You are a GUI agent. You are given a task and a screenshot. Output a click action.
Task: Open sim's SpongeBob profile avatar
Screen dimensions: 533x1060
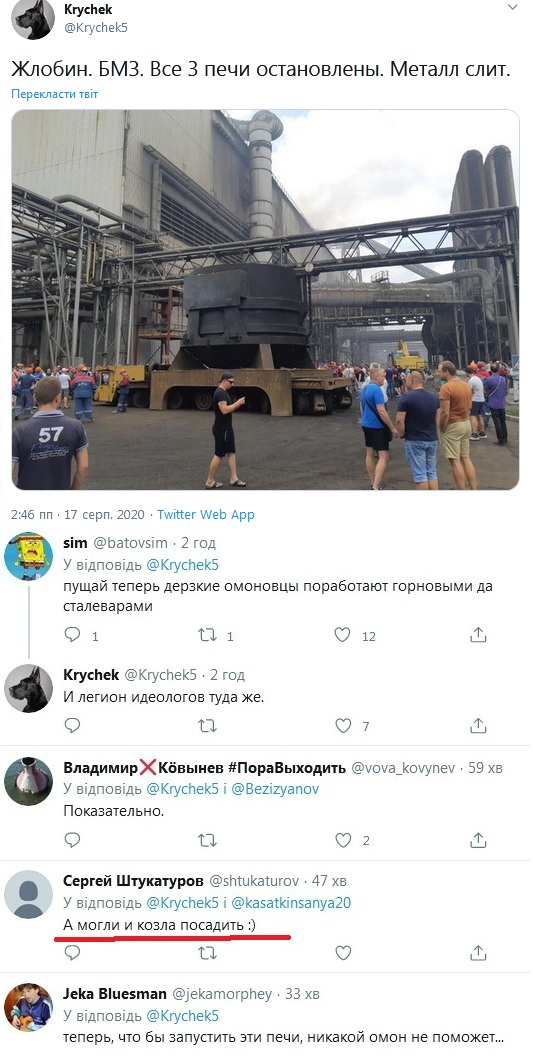[x=28, y=556]
